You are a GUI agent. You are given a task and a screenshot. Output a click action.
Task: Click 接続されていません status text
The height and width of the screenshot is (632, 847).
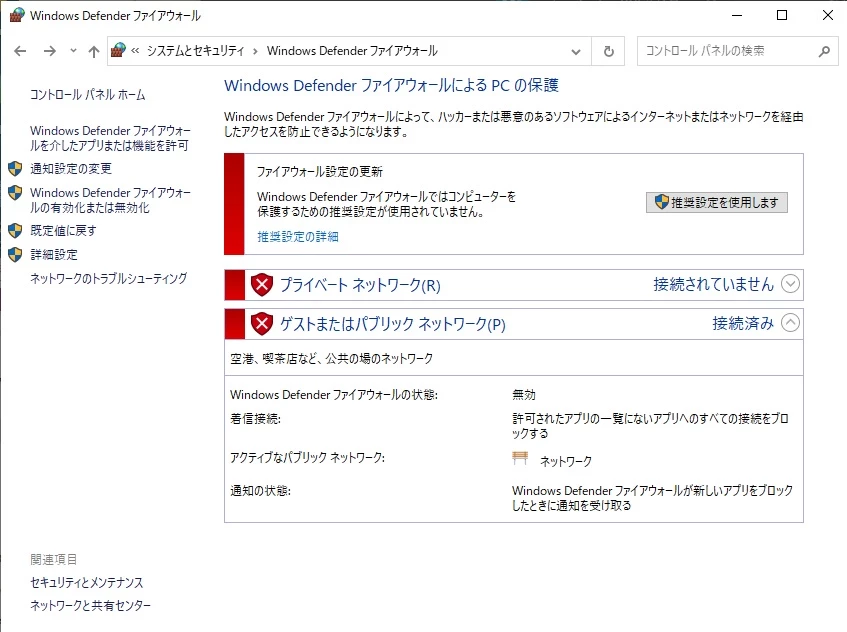714,284
